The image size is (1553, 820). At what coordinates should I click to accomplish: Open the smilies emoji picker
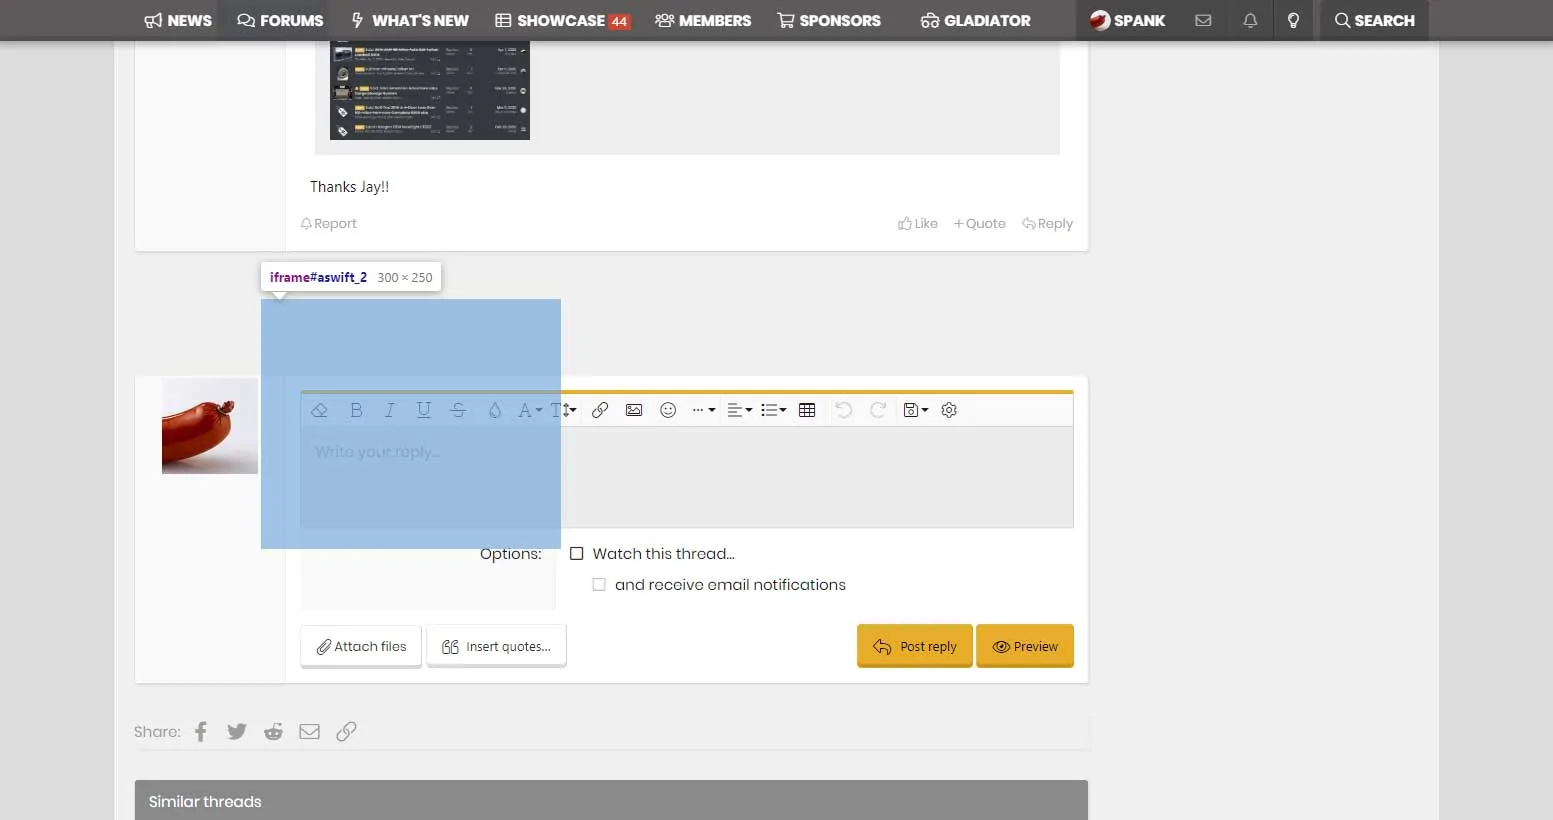click(668, 410)
